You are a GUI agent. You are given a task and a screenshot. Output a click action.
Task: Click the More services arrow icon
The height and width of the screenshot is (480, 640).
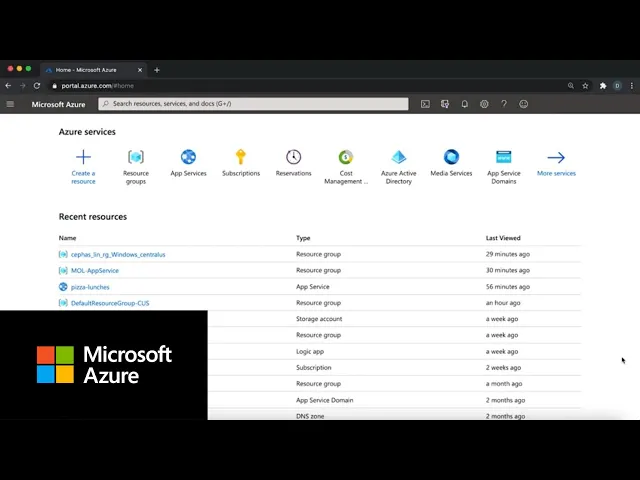(x=556, y=157)
